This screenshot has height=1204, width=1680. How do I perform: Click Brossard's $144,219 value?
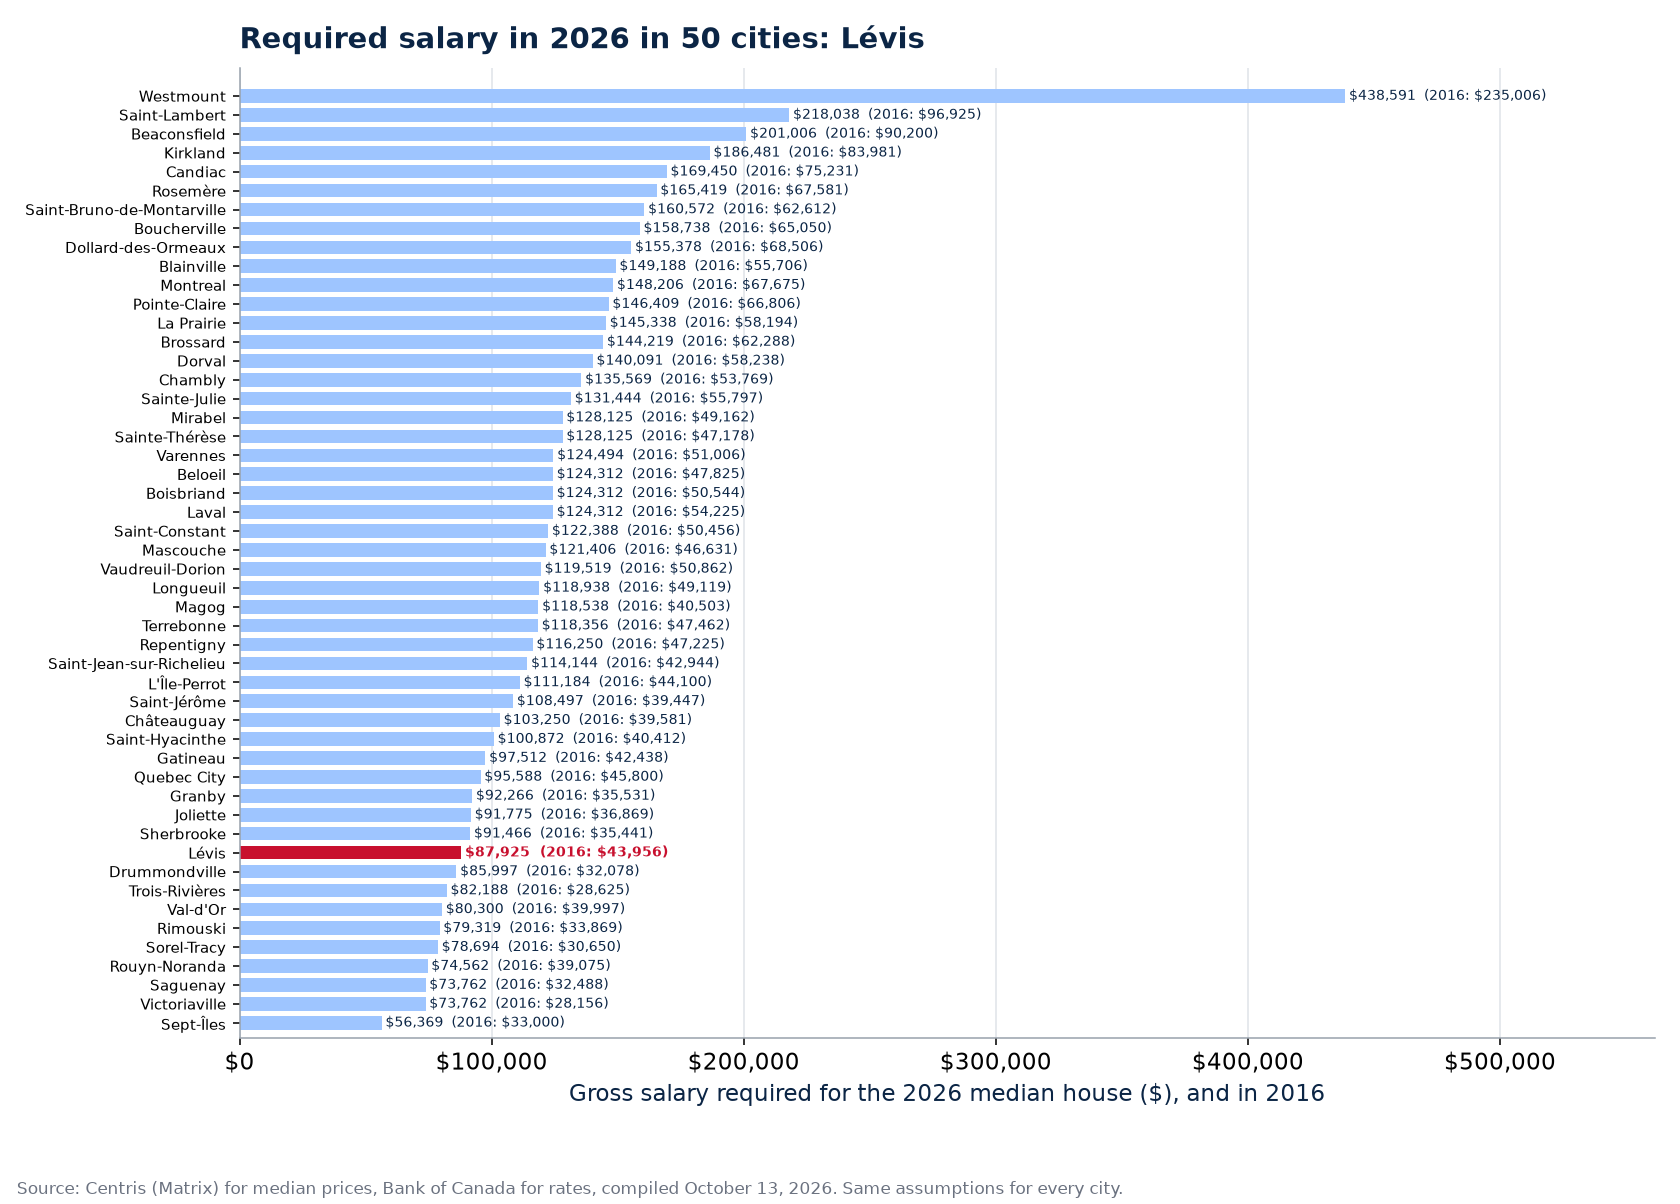[701, 342]
